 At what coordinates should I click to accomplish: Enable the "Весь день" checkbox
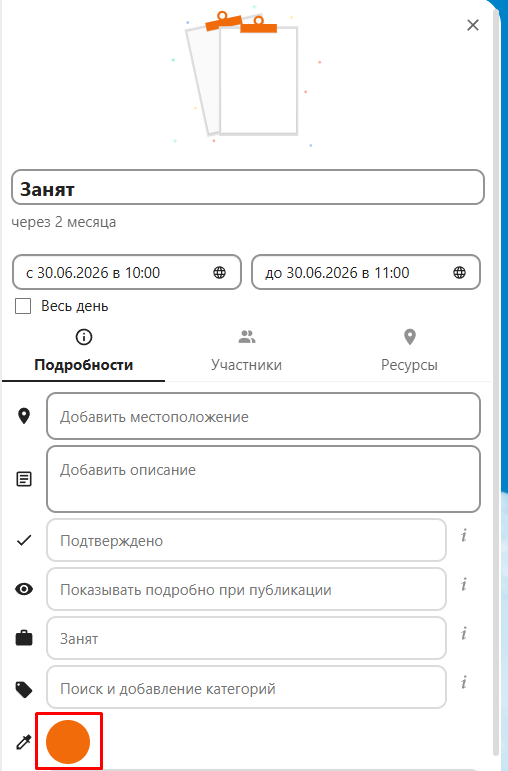(23, 306)
